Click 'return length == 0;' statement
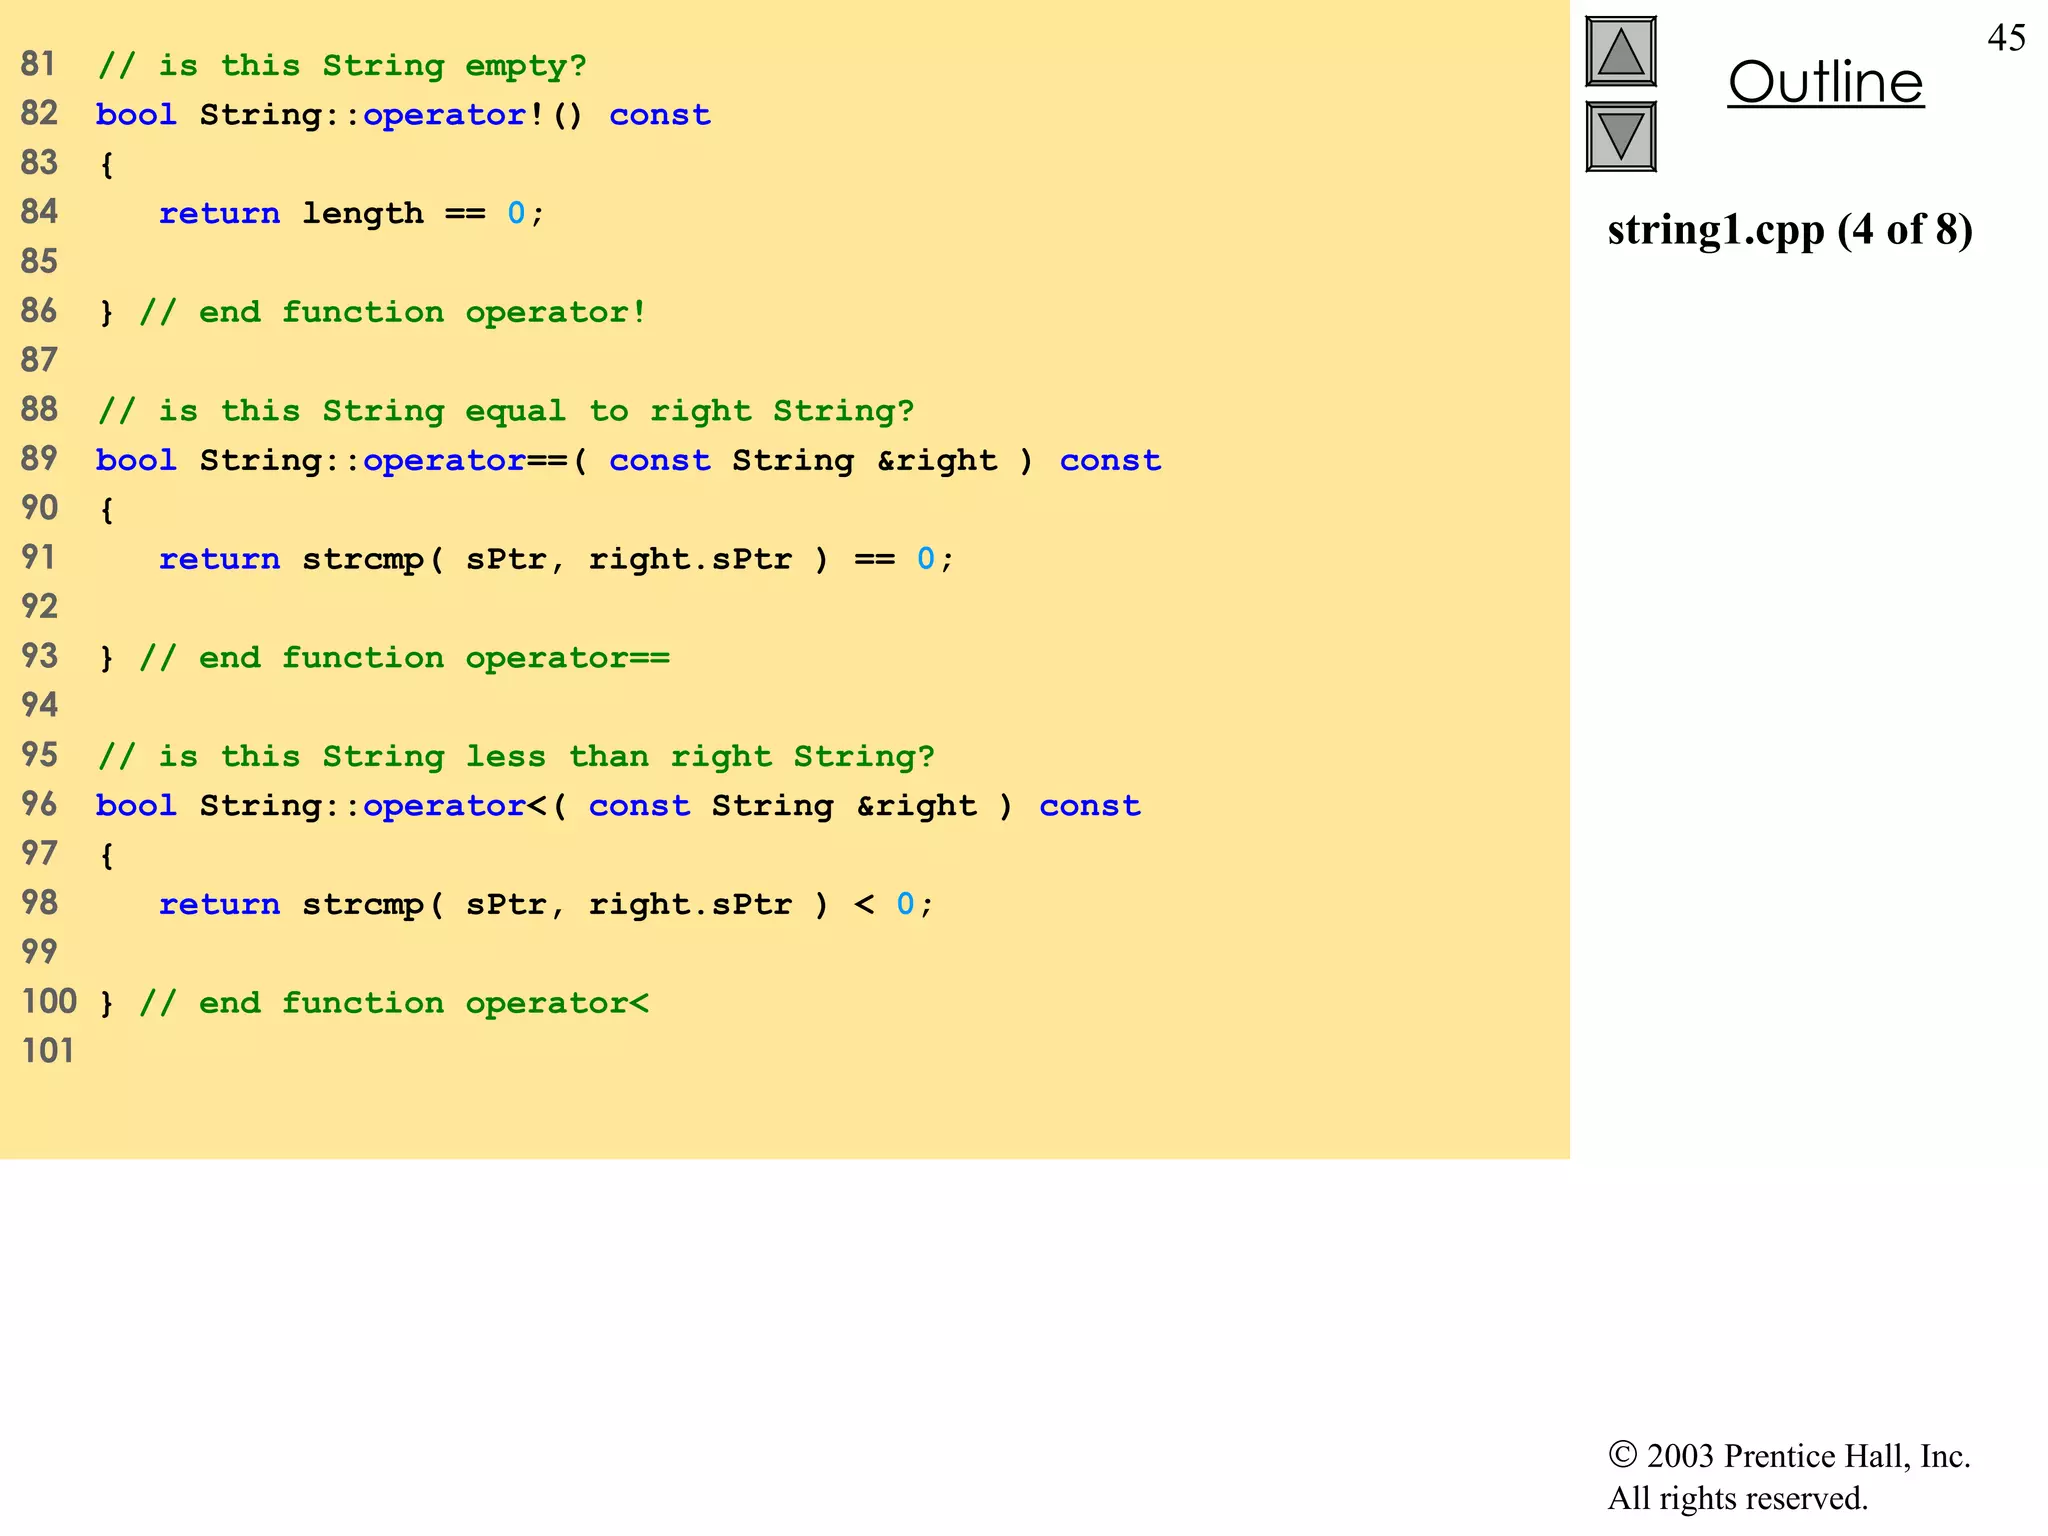Viewport: 2048px width, 1536px height. 352,214
